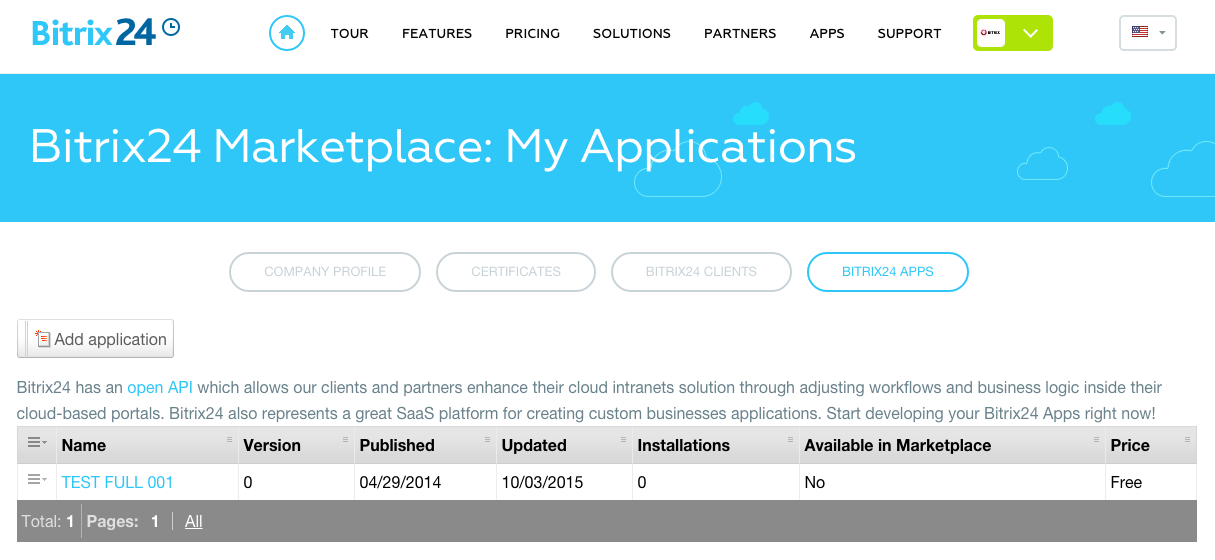
Task: Click the 'Free' price cell
Action: (1151, 482)
